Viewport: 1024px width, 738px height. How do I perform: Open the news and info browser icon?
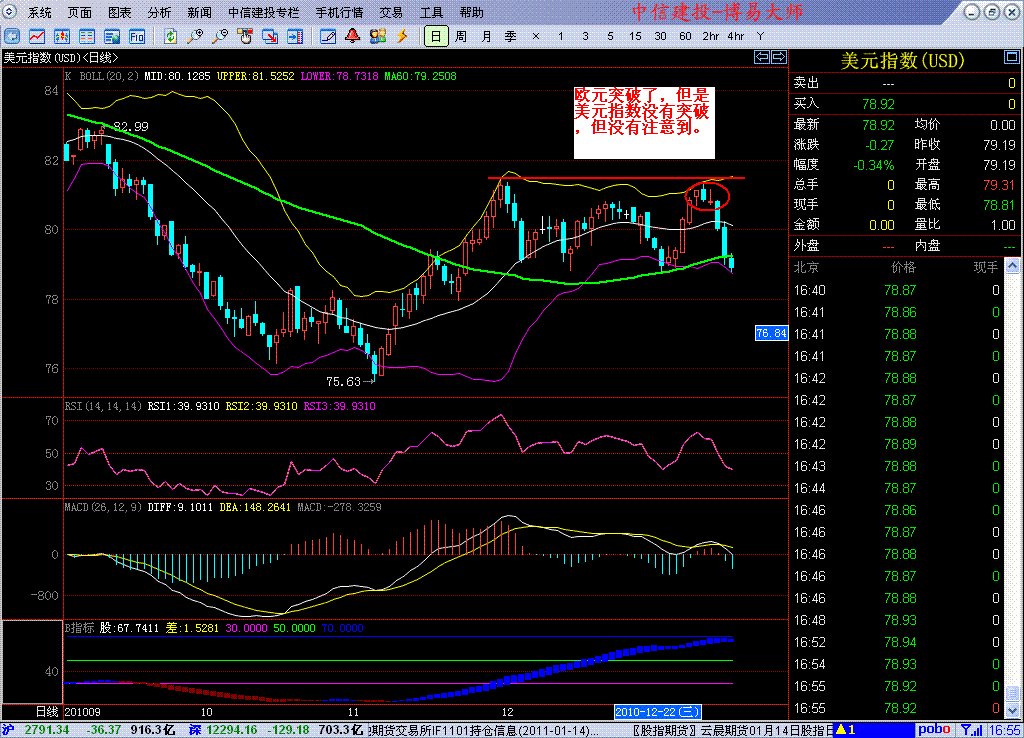112,37
